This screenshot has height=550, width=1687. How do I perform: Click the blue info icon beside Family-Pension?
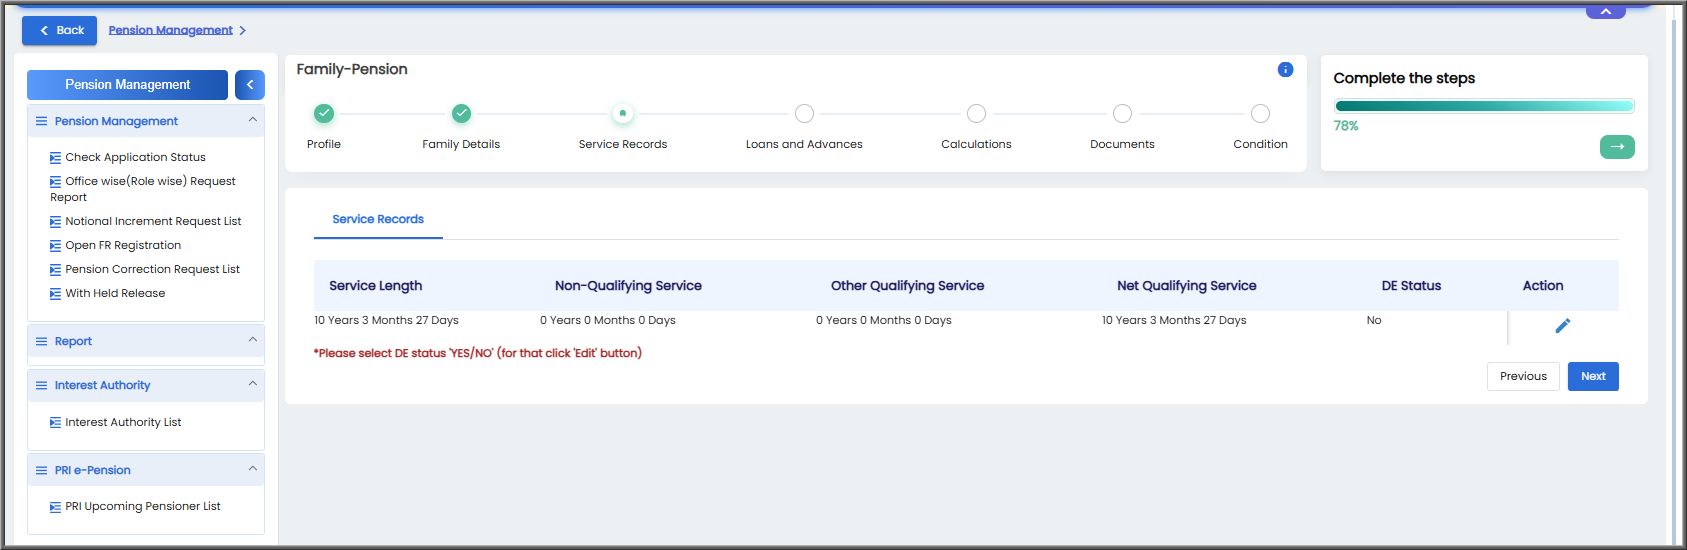(1285, 70)
